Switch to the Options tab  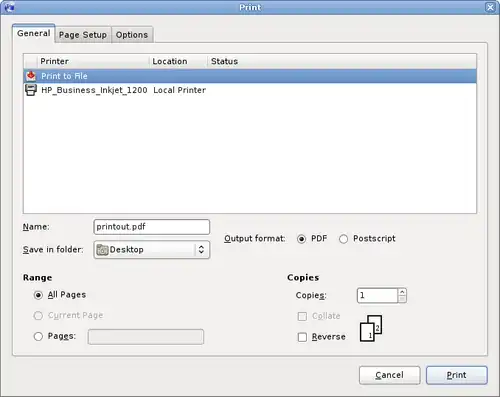(x=132, y=35)
